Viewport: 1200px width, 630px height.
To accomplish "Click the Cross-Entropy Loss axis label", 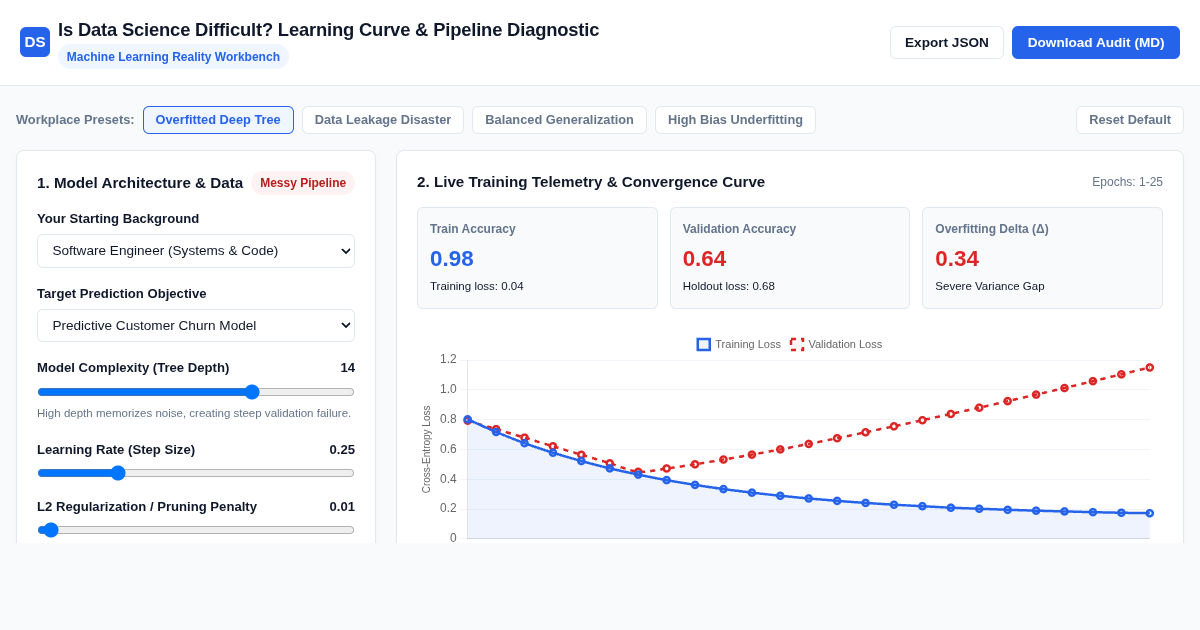I will (x=426, y=449).
